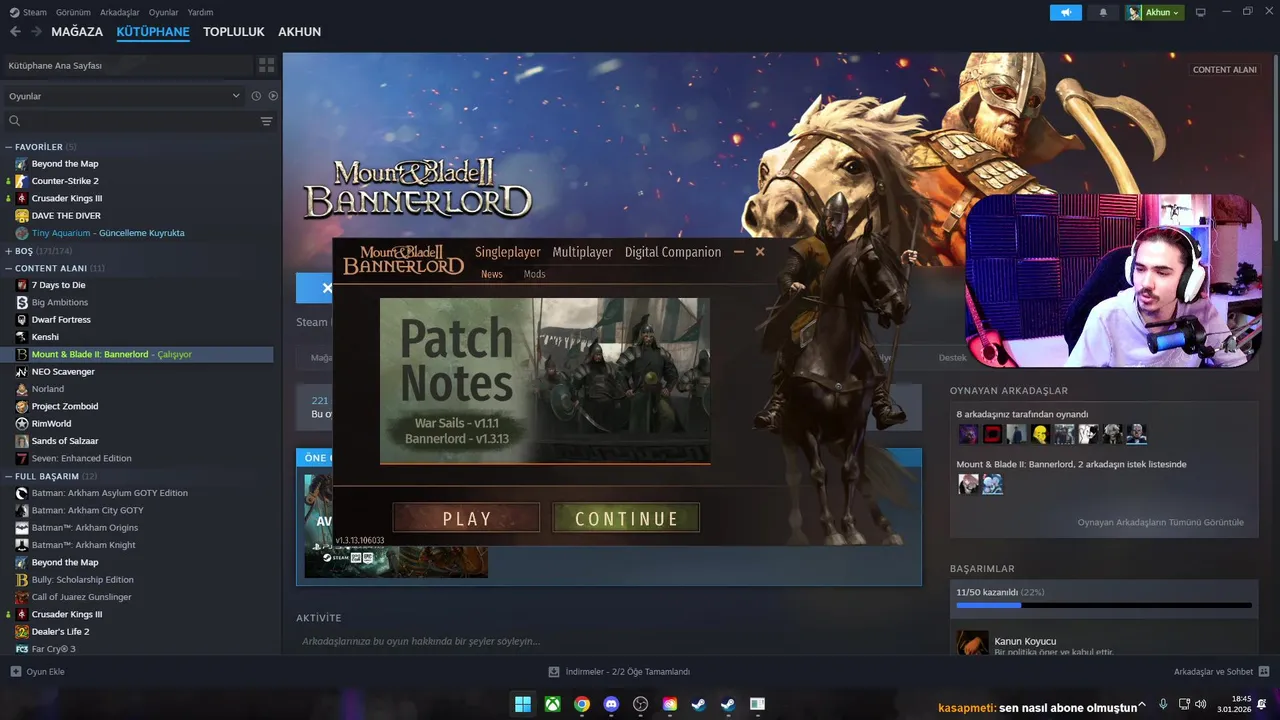Go to TOPLULUK tab

[x=234, y=32]
